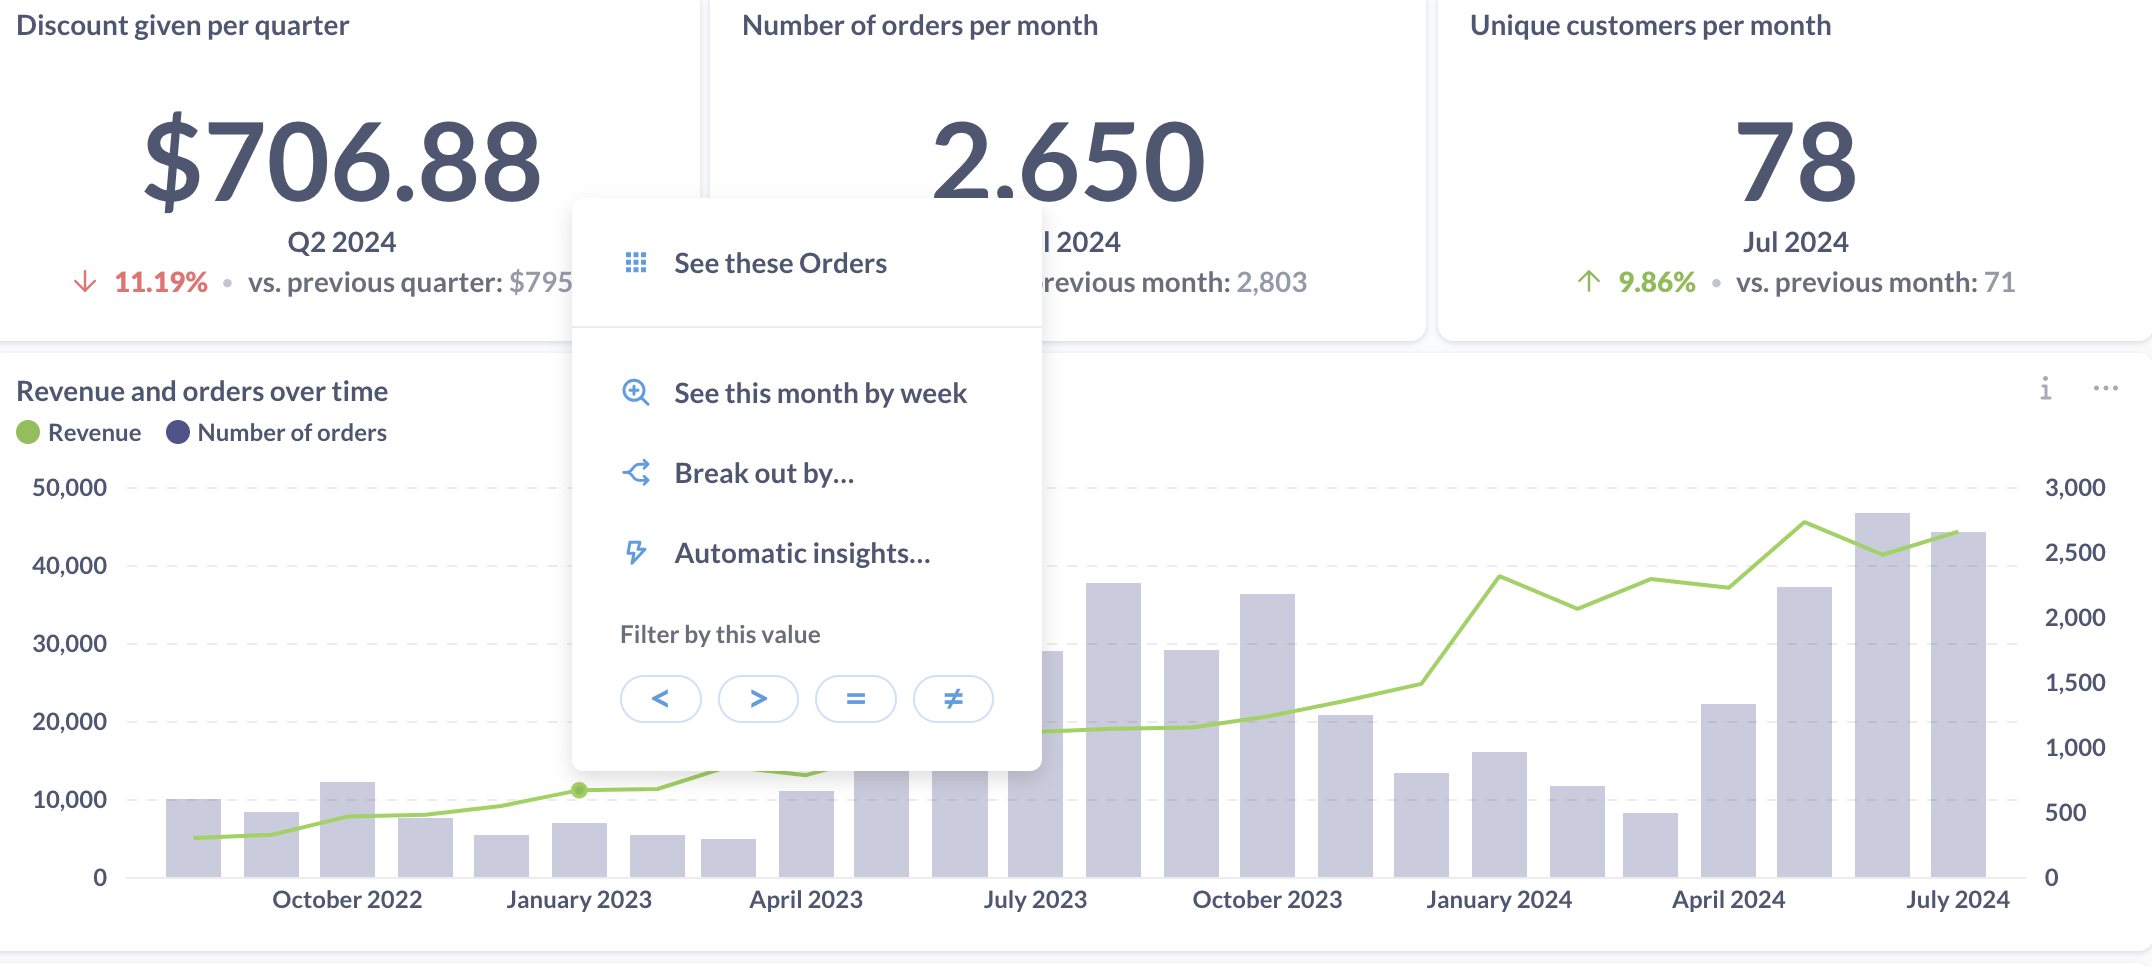Click the green upward arrow beside 9.86%
Screen dimensions: 2152x966
1588,282
